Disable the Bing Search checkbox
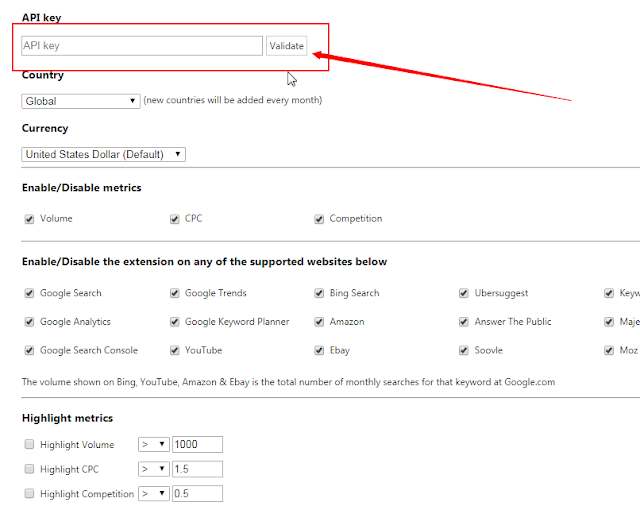This screenshot has width=640, height=506. 319,293
